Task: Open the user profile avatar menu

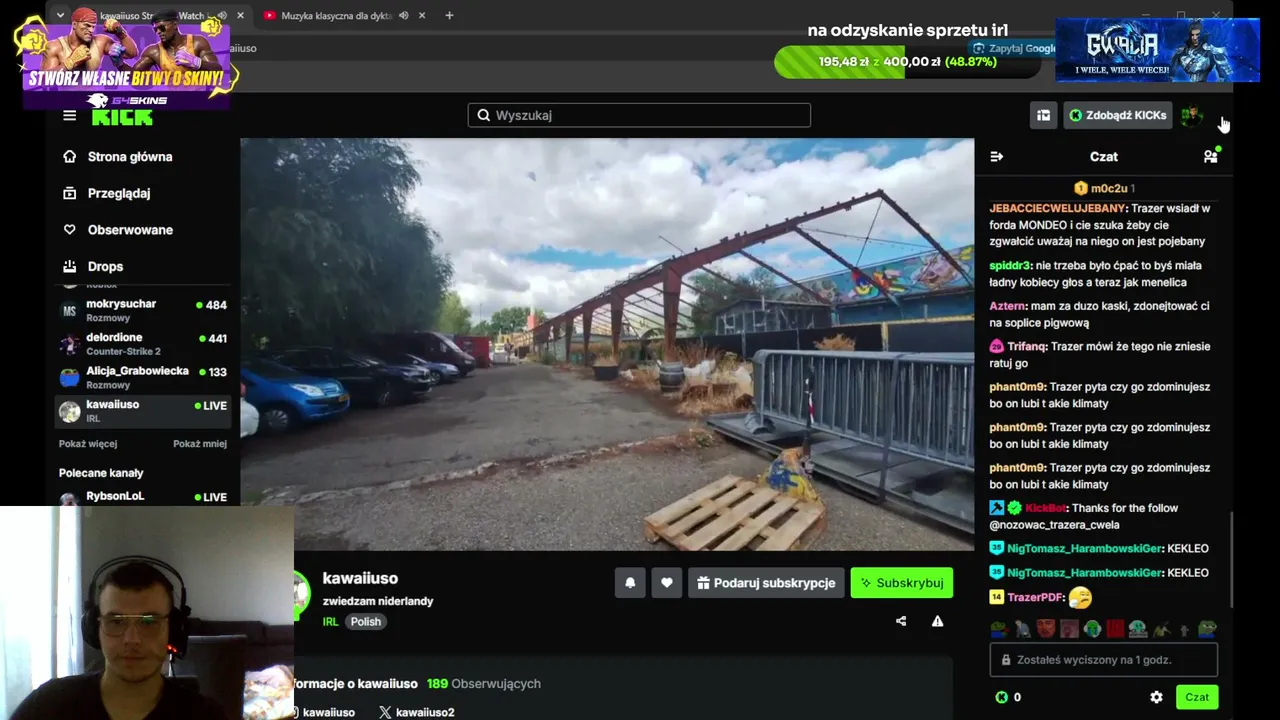Action: (1191, 116)
